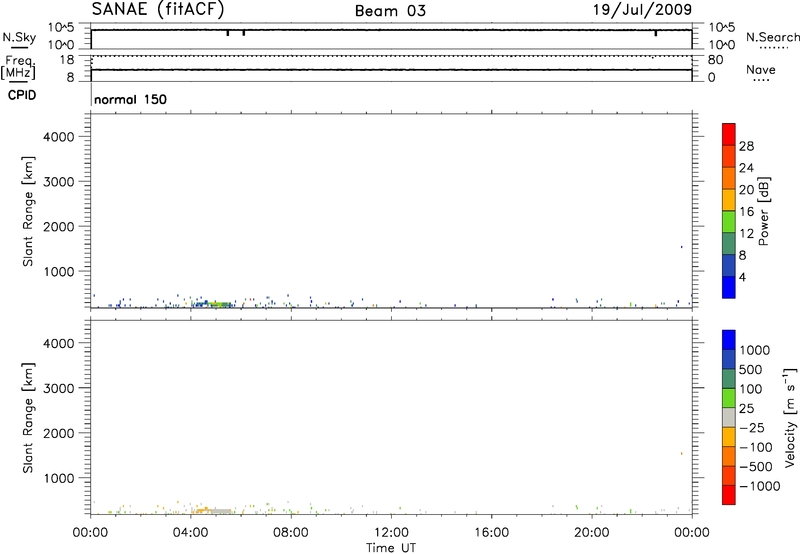Viewport: 800px width, 554px height.
Task: Click the 80 label on Nave axis
Action: click(x=715, y=60)
